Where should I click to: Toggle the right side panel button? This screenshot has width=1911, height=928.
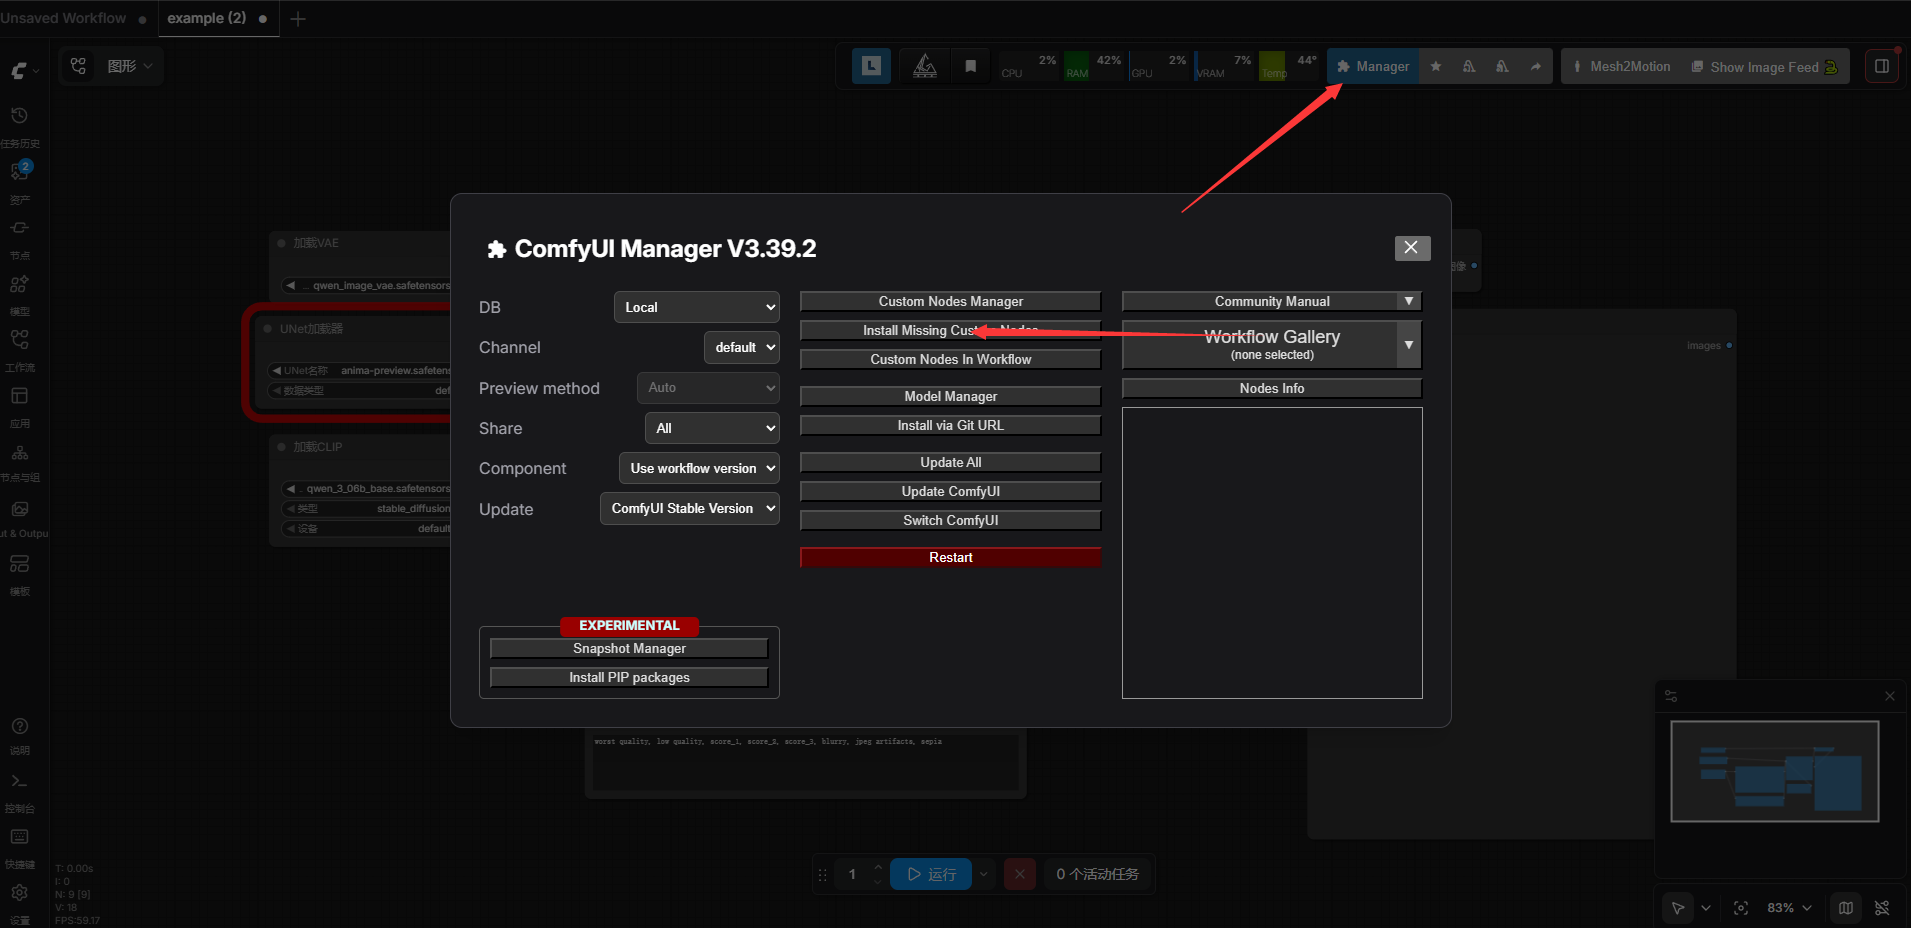click(1881, 66)
